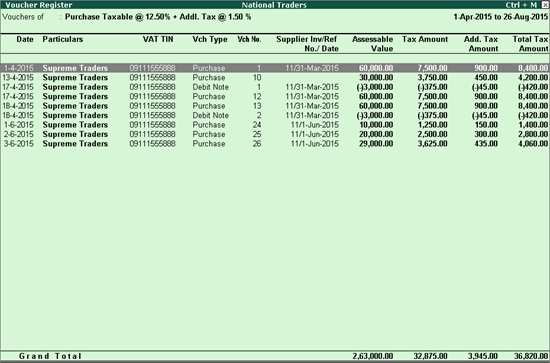The width and height of the screenshot is (550, 363).
Task: Click the VAT TIN column header
Action: click(x=158, y=39)
